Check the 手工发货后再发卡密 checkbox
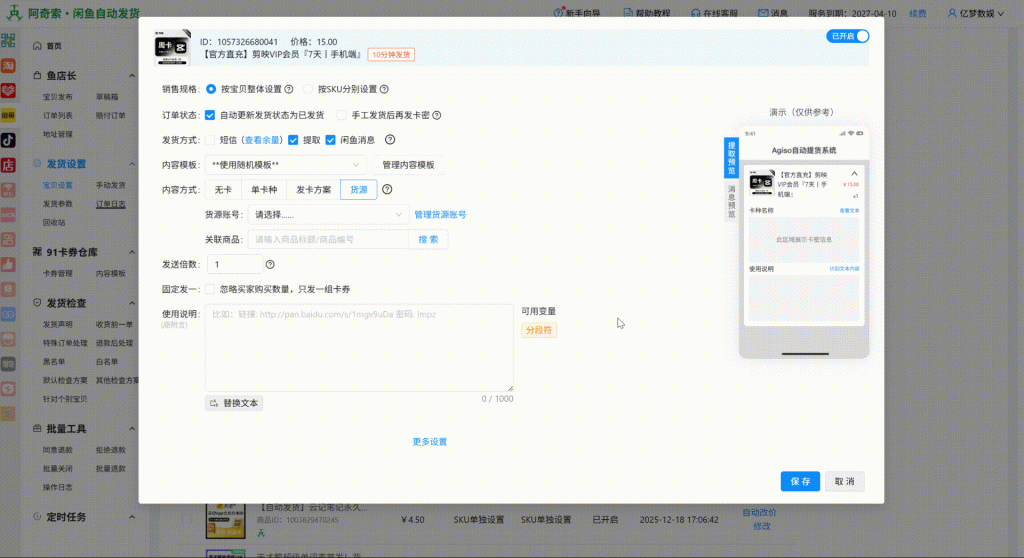Screen dimensions: 1024x558 click(342, 115)
